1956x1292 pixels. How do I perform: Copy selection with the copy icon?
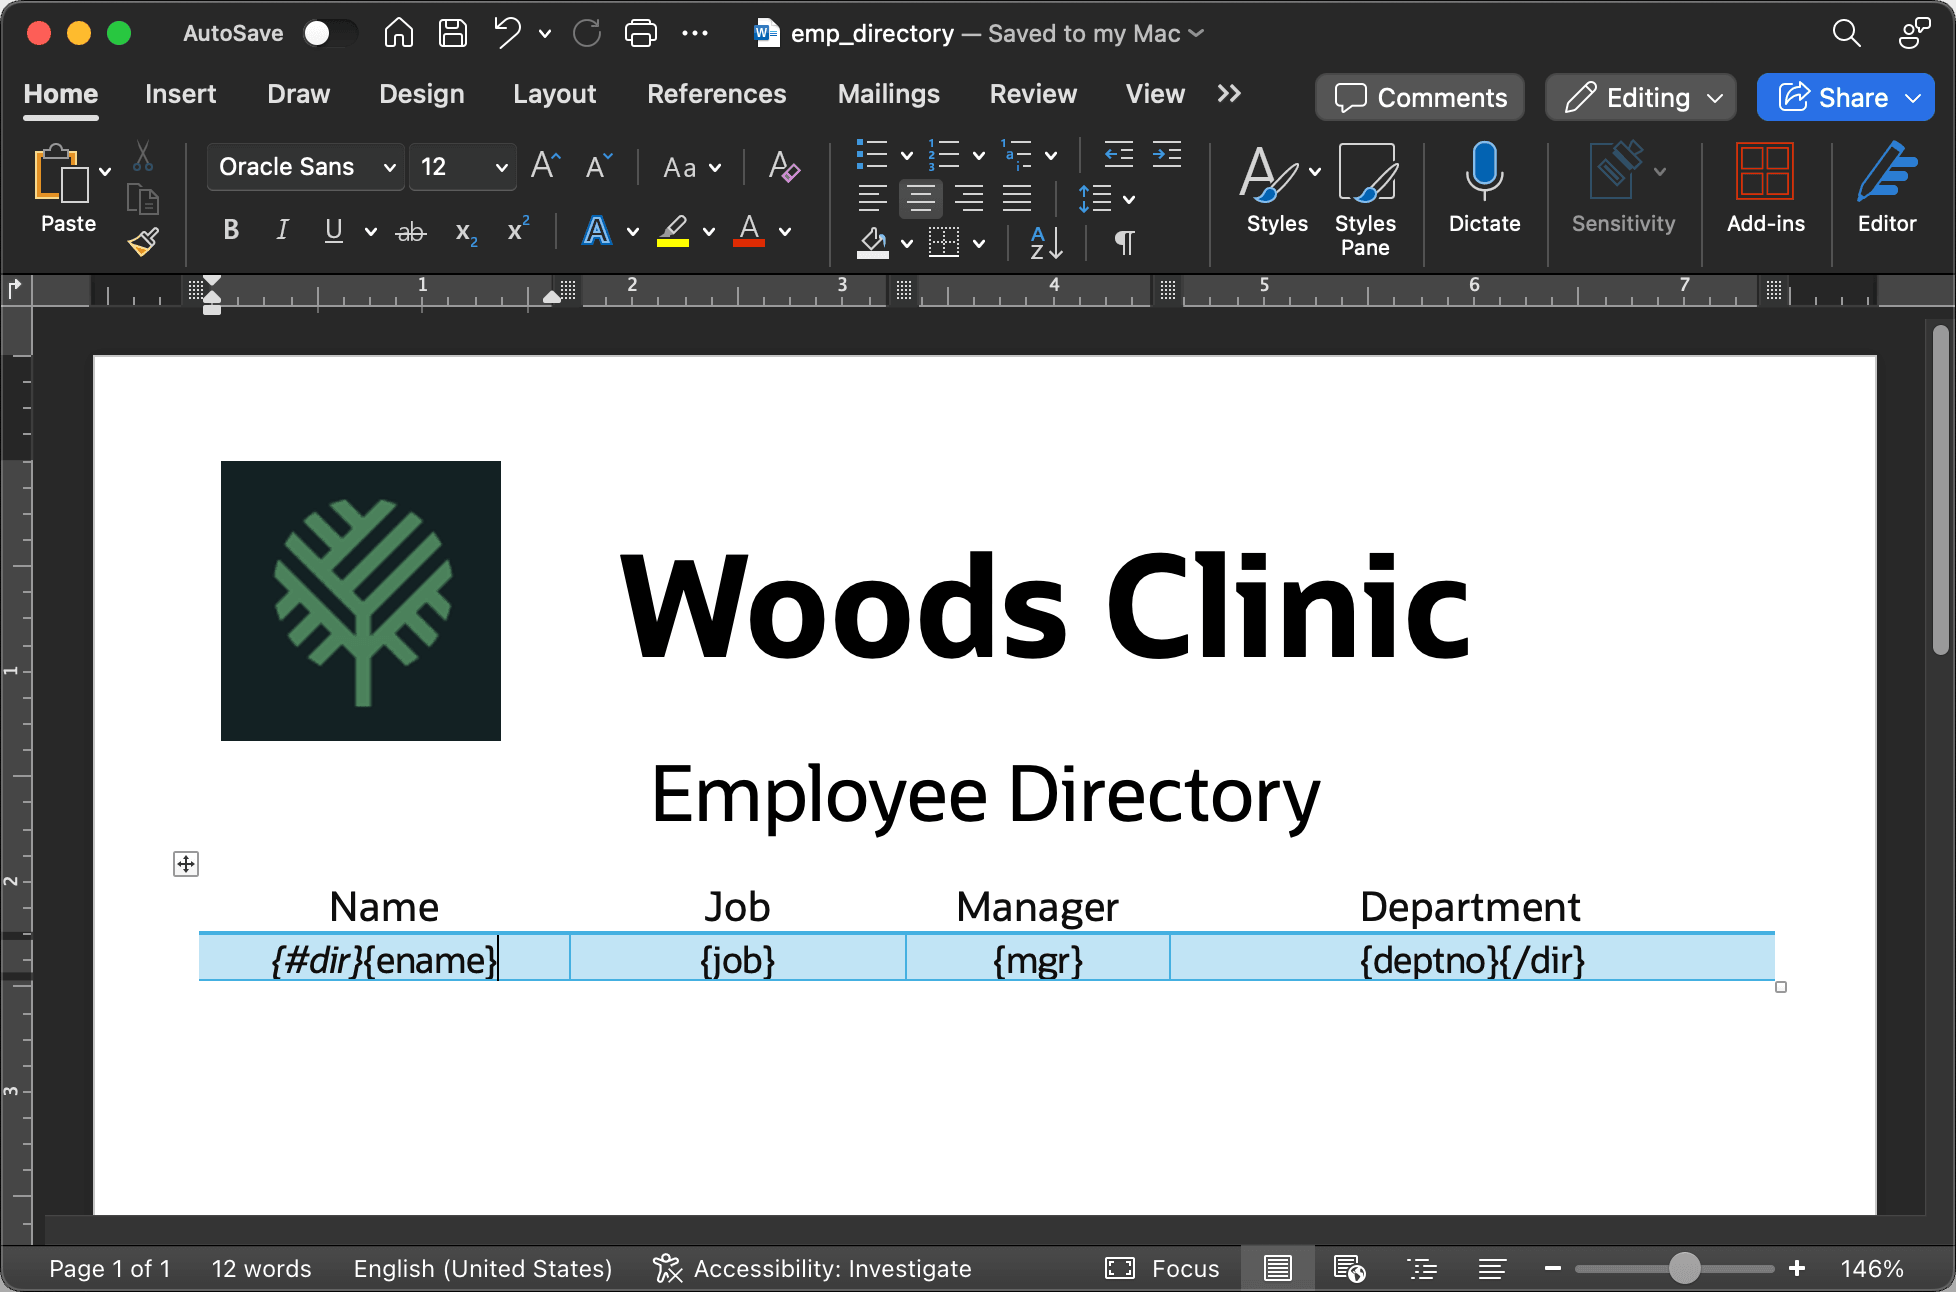coord(143,199)
